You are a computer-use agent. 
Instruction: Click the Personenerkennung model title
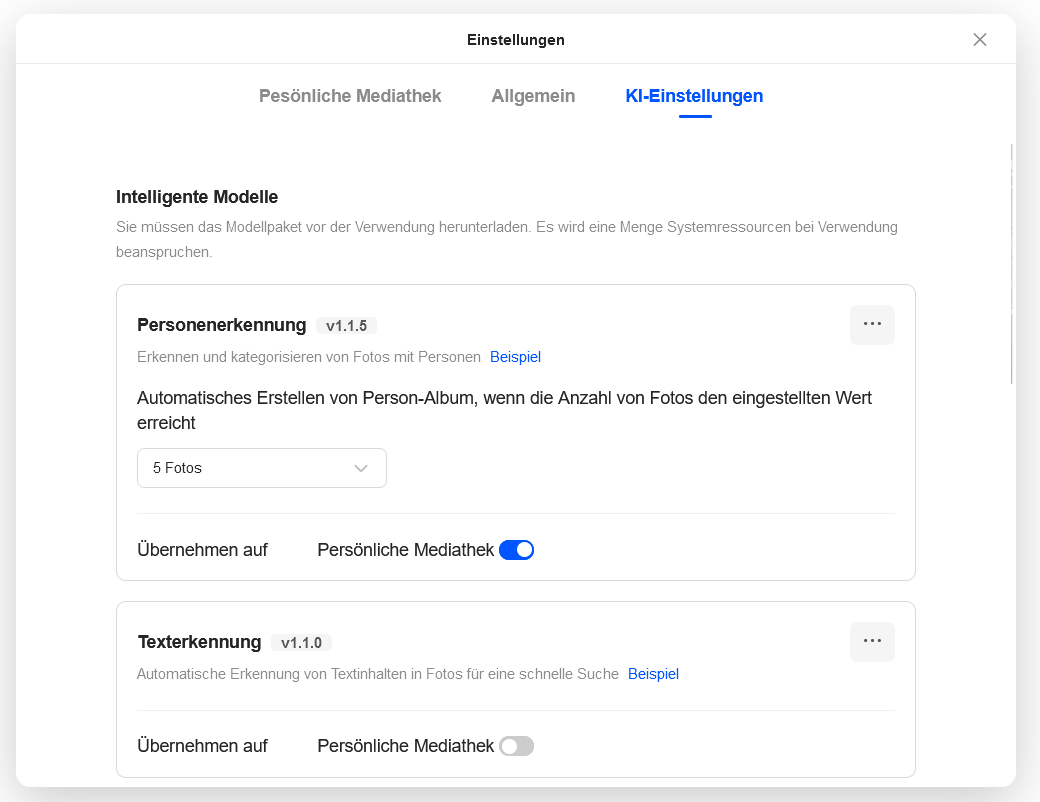pyautogui.click(x=222, y=325)
